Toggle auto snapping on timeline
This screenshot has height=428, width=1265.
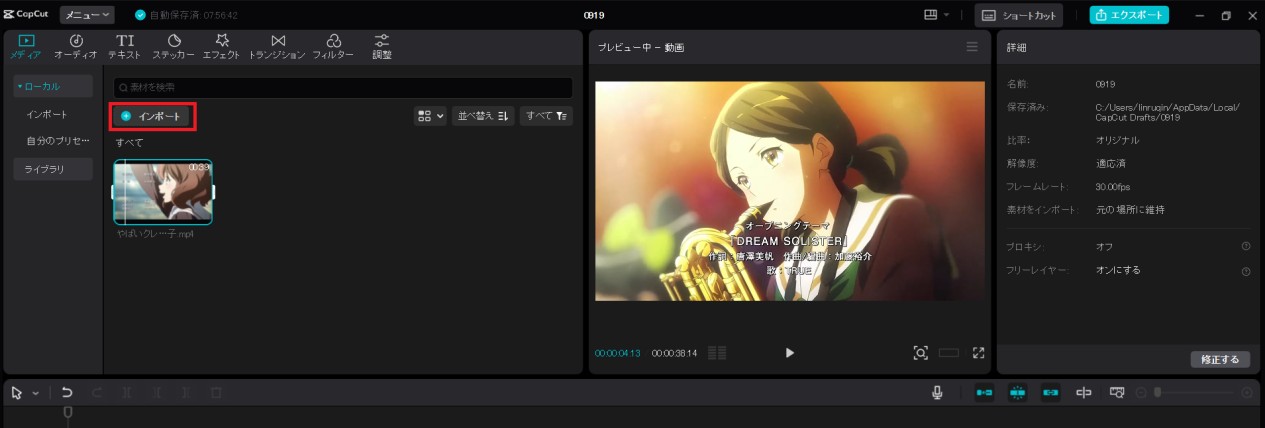(x=1018, y=393)
